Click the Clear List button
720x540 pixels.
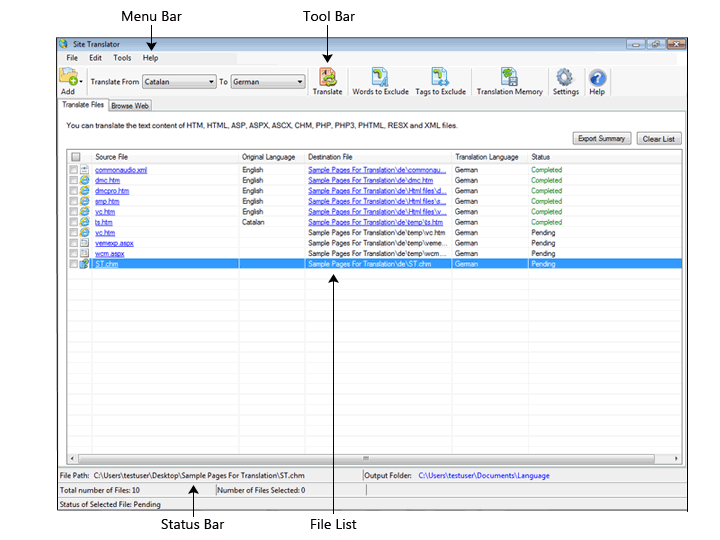[658, 139]
